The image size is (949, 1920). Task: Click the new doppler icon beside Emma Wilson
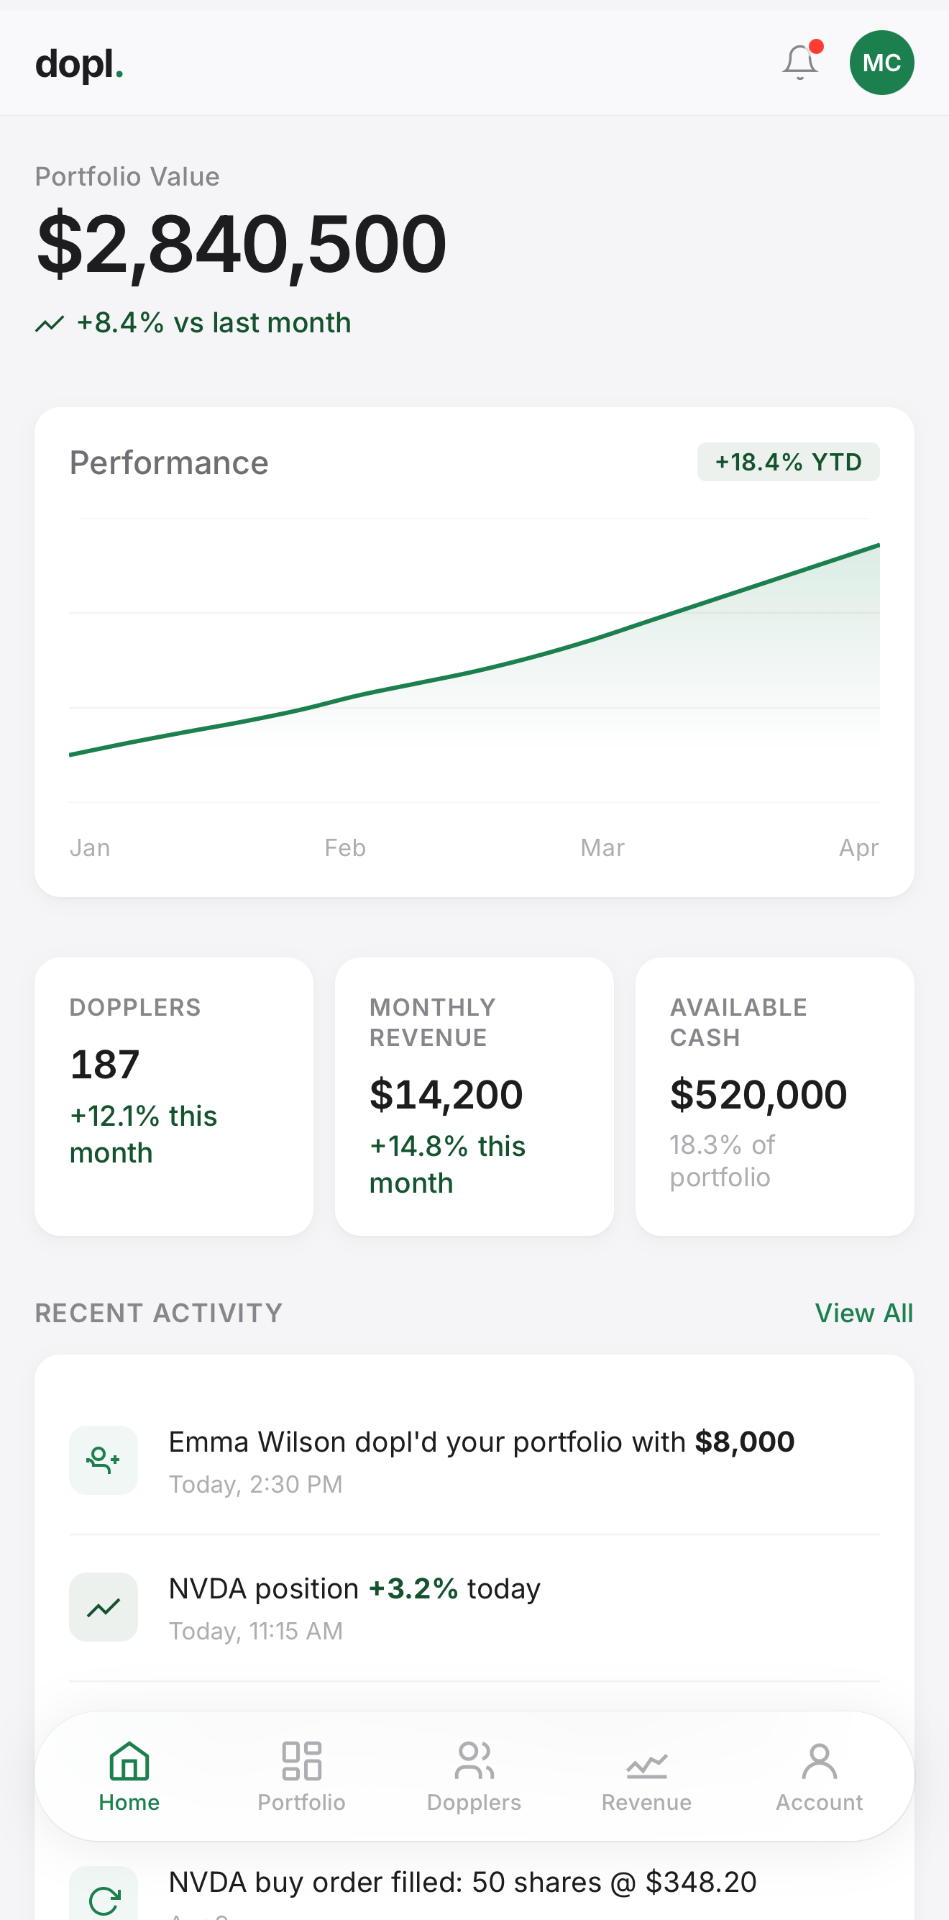click(x=104, y=1460)
